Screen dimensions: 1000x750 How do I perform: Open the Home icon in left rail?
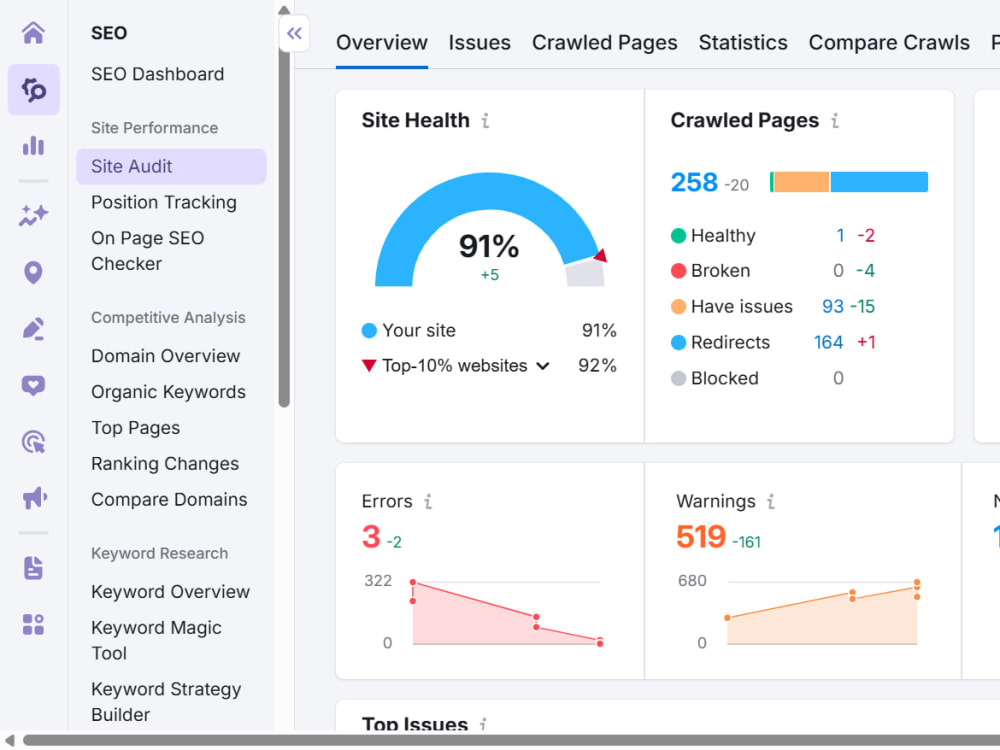33,33
